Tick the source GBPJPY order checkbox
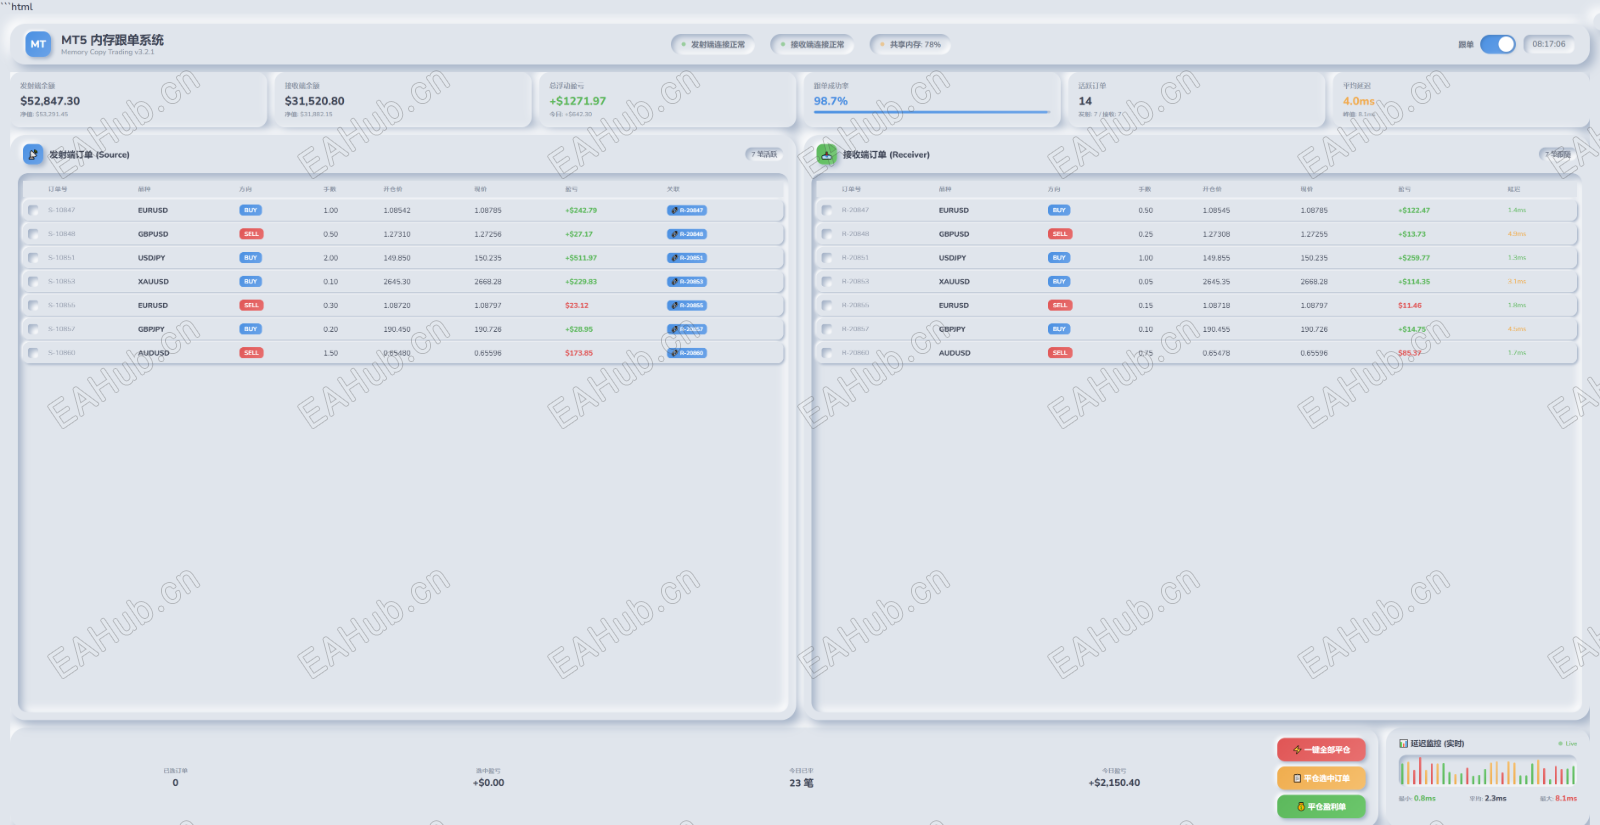Screen dimensions: 1600x825 pos(33,329)
